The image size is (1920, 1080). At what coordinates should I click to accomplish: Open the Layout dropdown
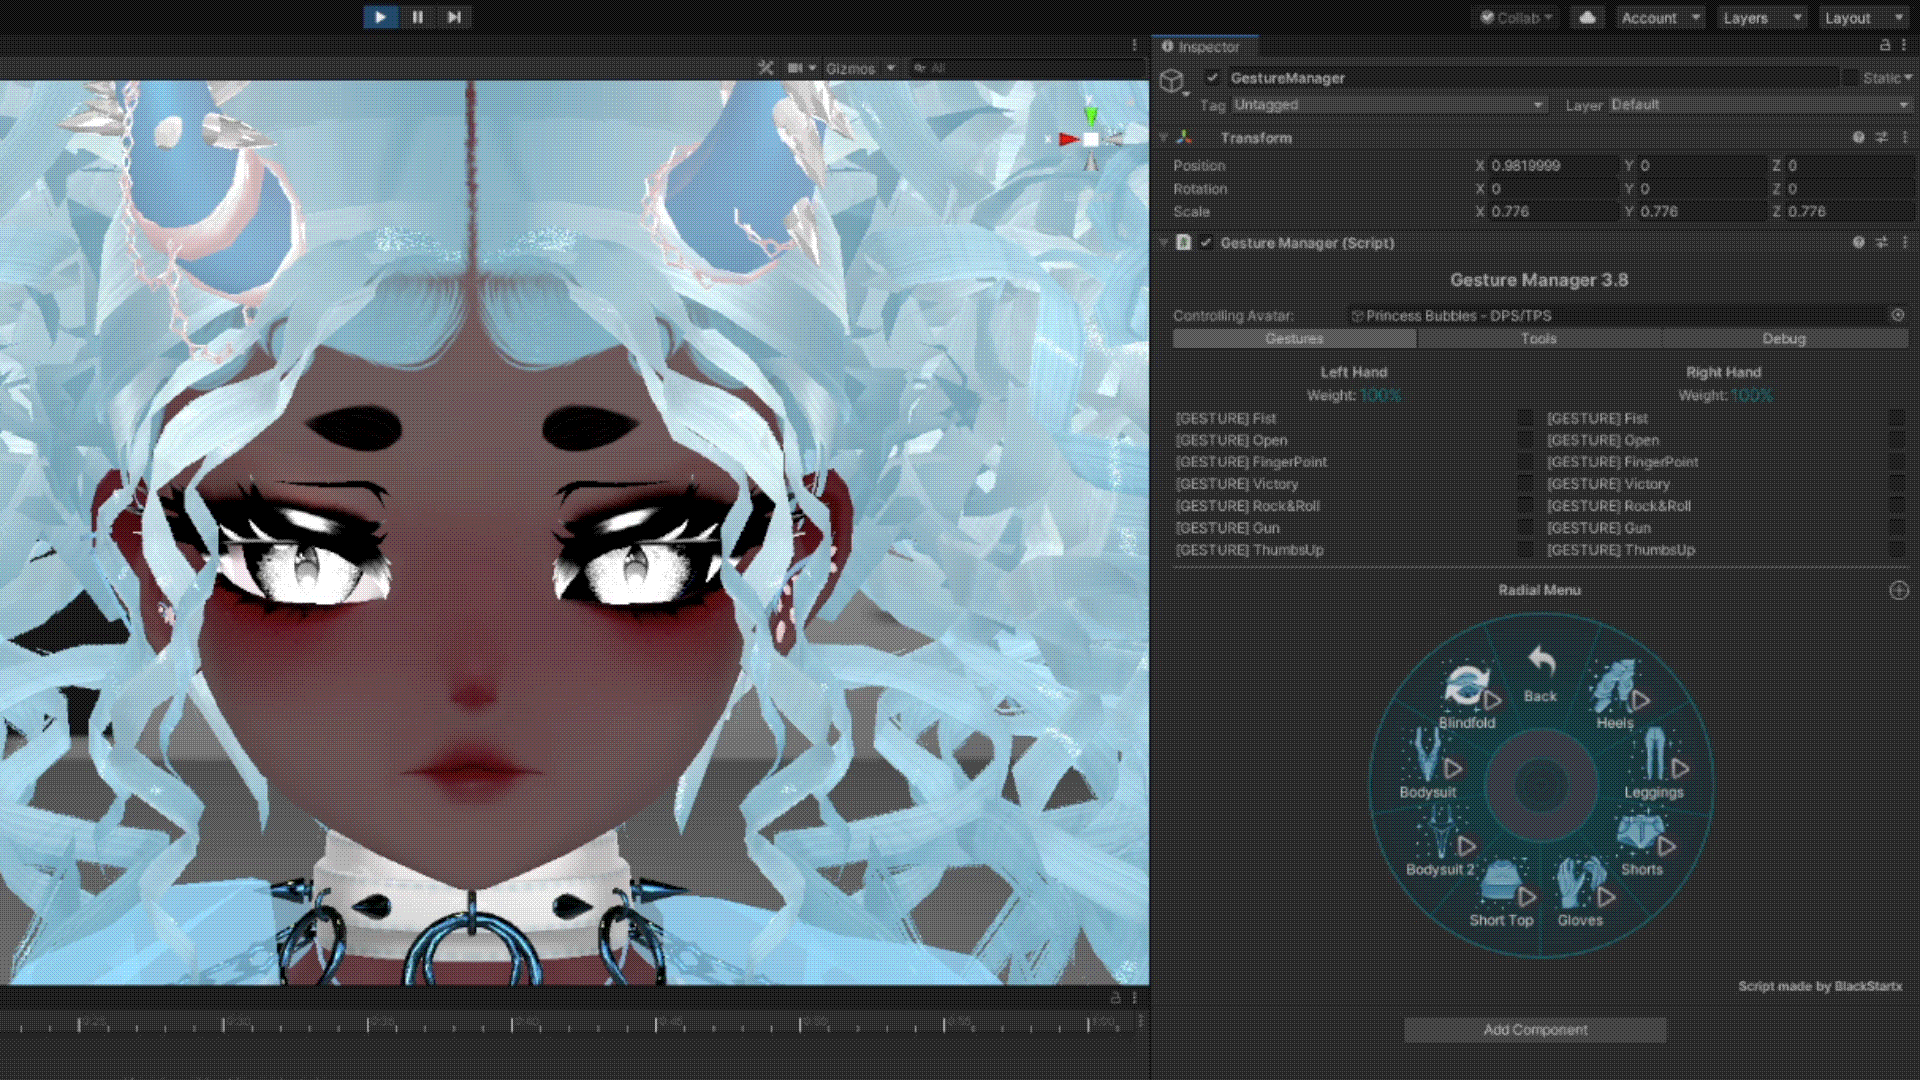1863,18
